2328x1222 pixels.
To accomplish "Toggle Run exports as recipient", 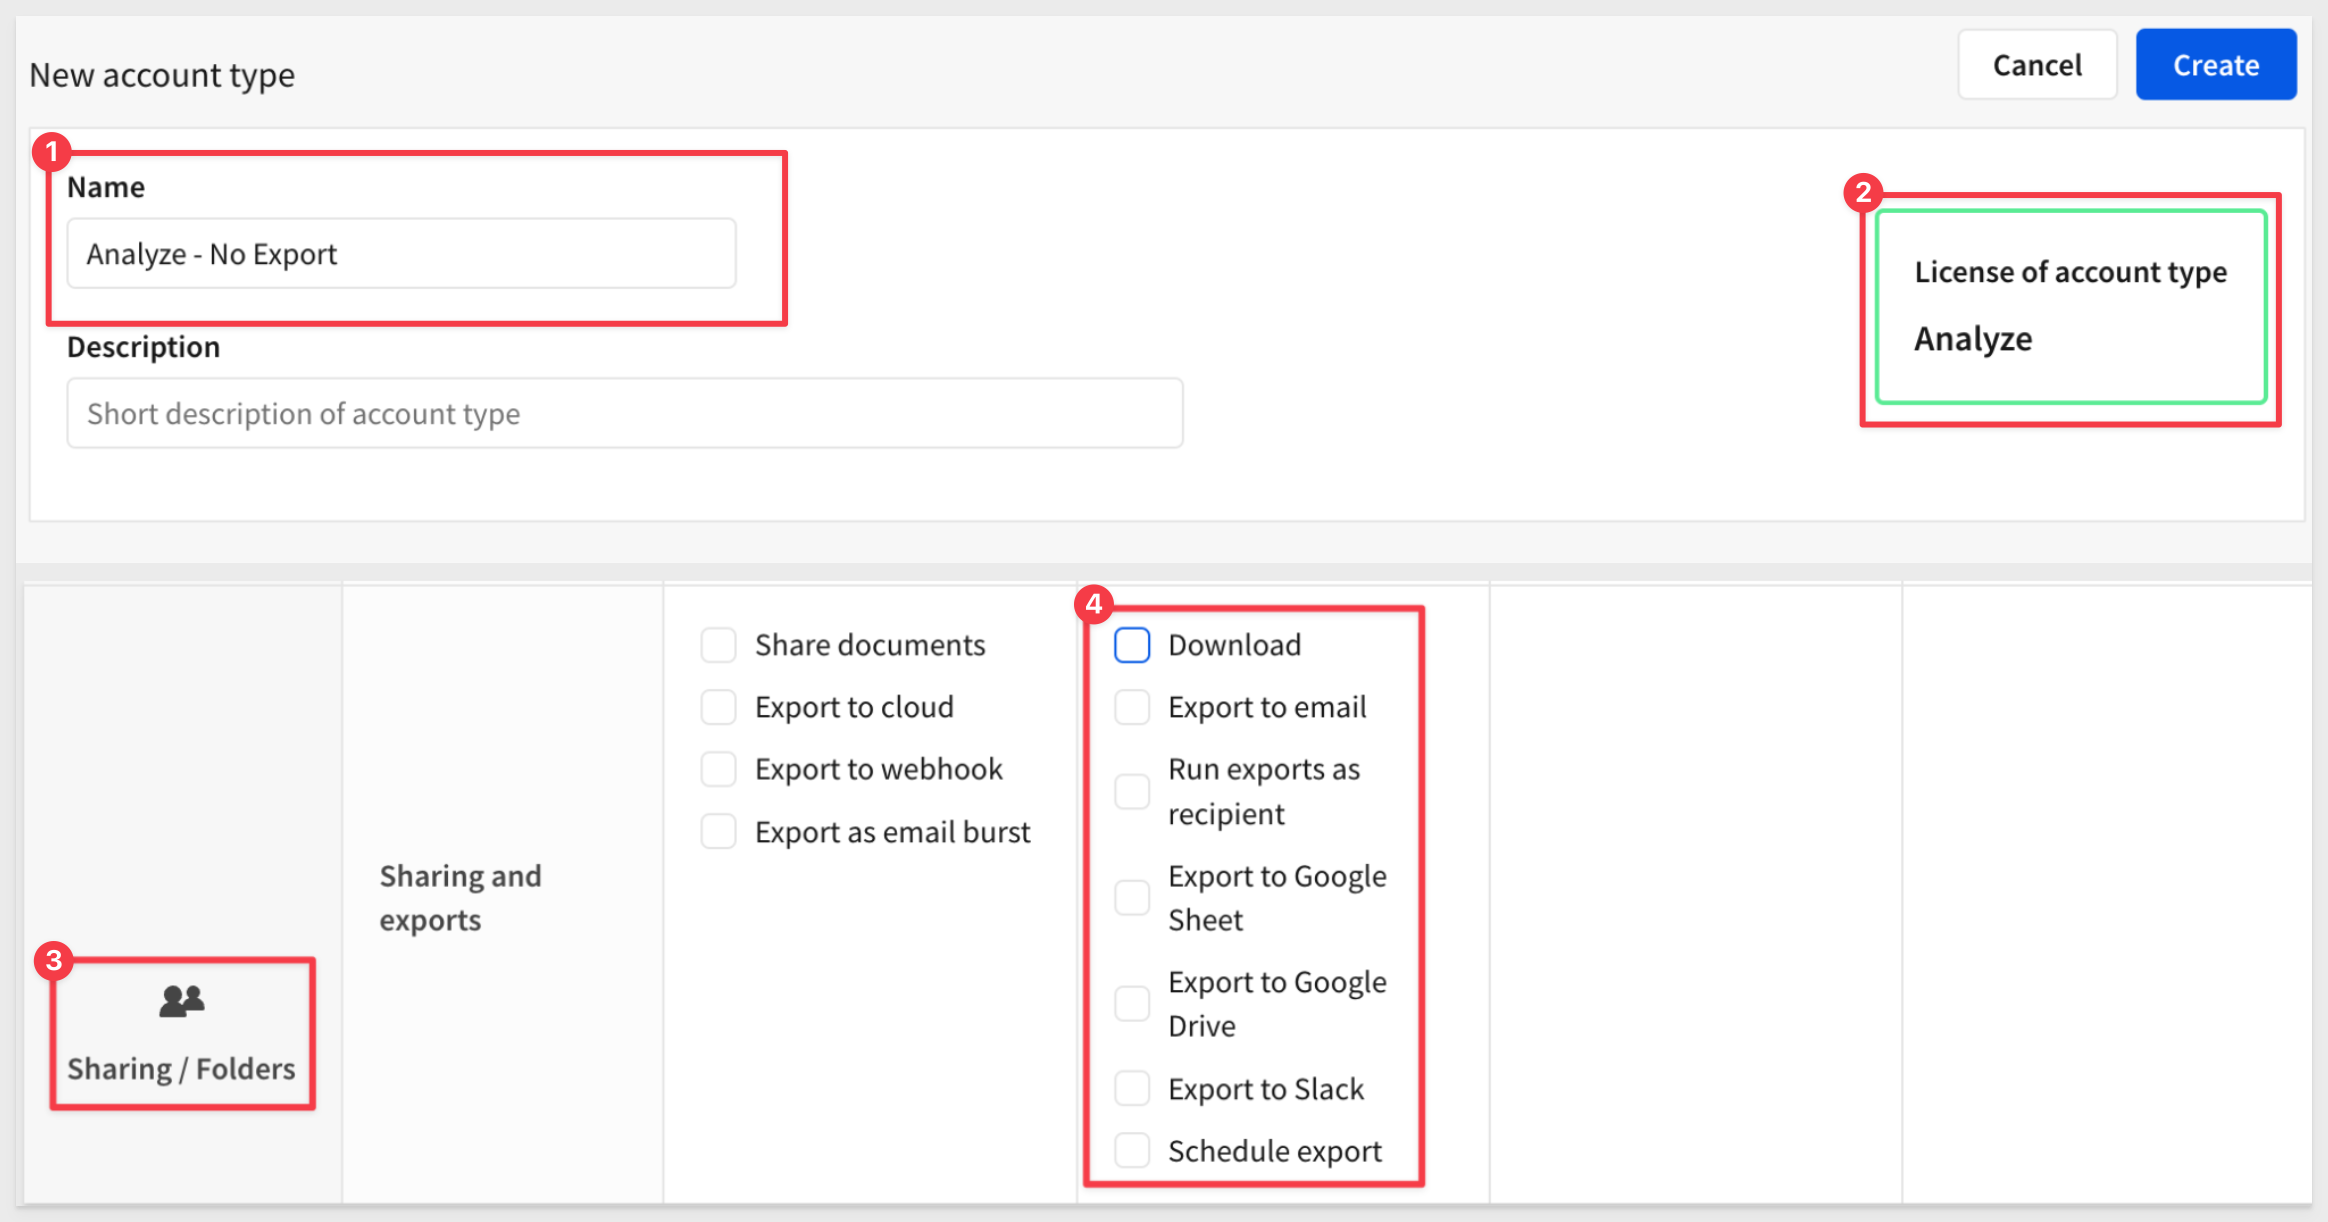I will 1132,791.
